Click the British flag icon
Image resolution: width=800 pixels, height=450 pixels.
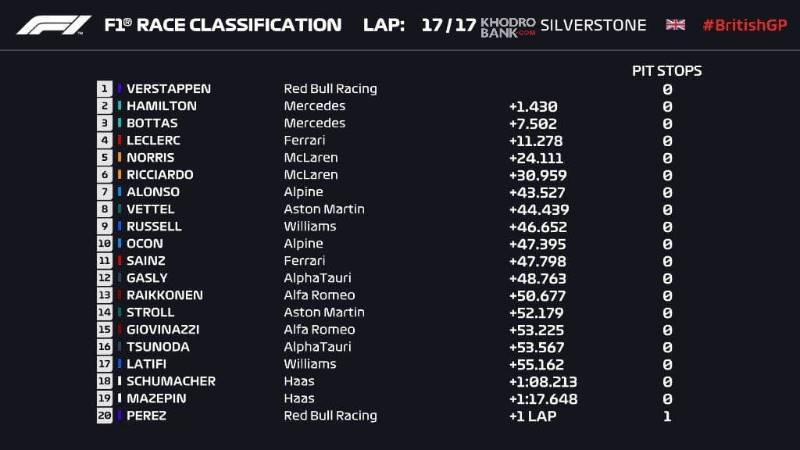click(x=675, y=25)
